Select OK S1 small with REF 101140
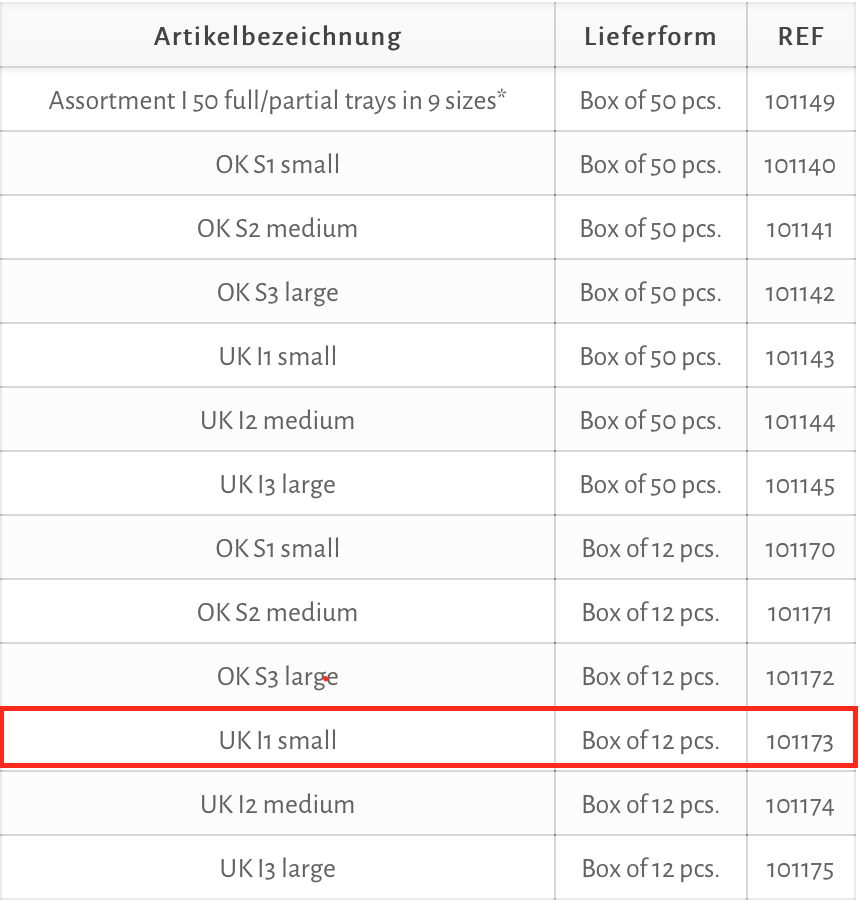The height and width of the screenshot is (902, 860). (x=428, y=165)
